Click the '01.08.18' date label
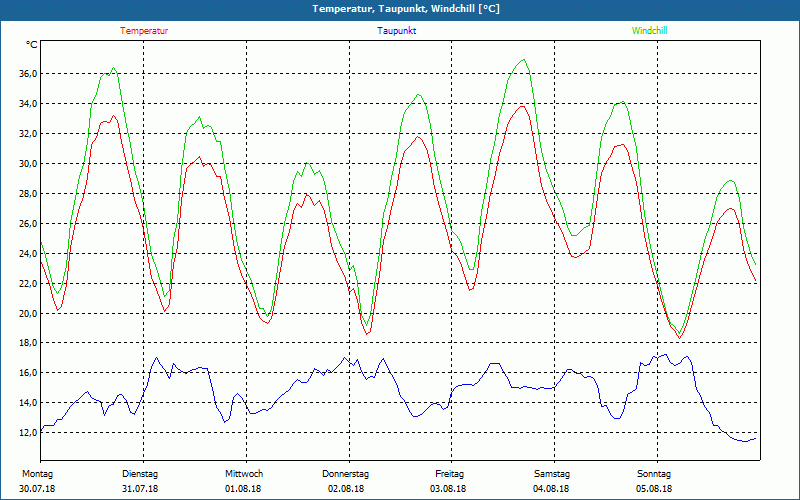800x500 pixels. (243, 489)
